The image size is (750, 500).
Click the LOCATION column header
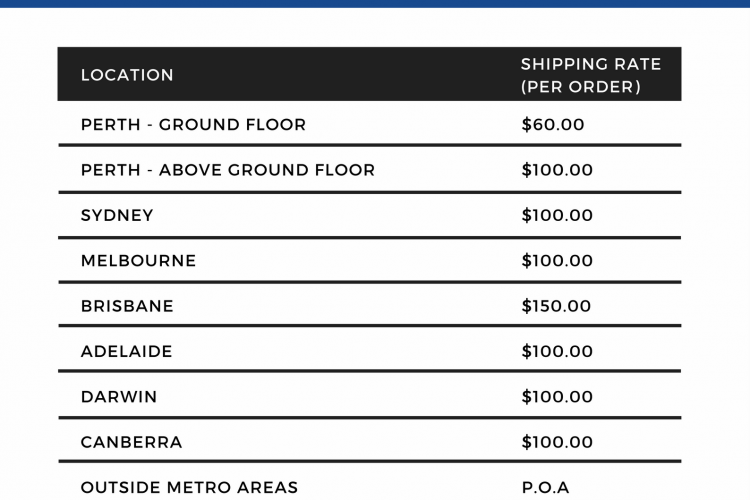[x=127, y=75]
